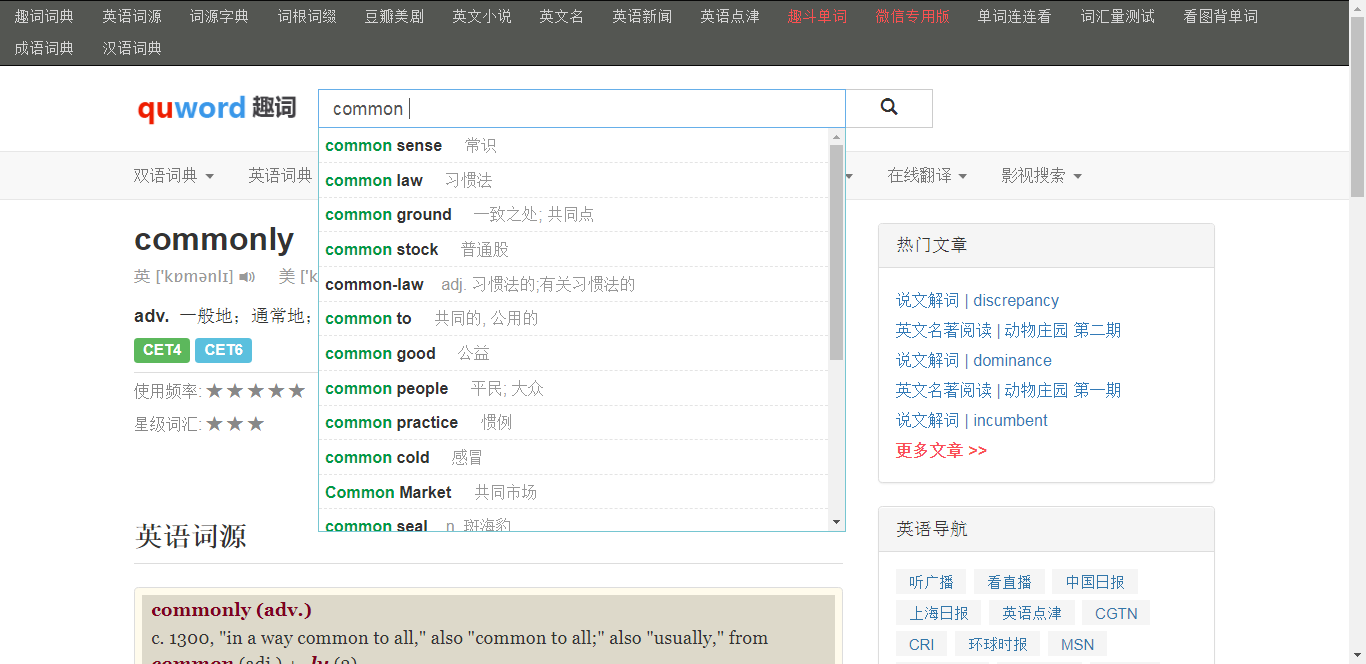Open 词根词缀 in top bar
Viewport: 1366px width, 664px height.
307,16
